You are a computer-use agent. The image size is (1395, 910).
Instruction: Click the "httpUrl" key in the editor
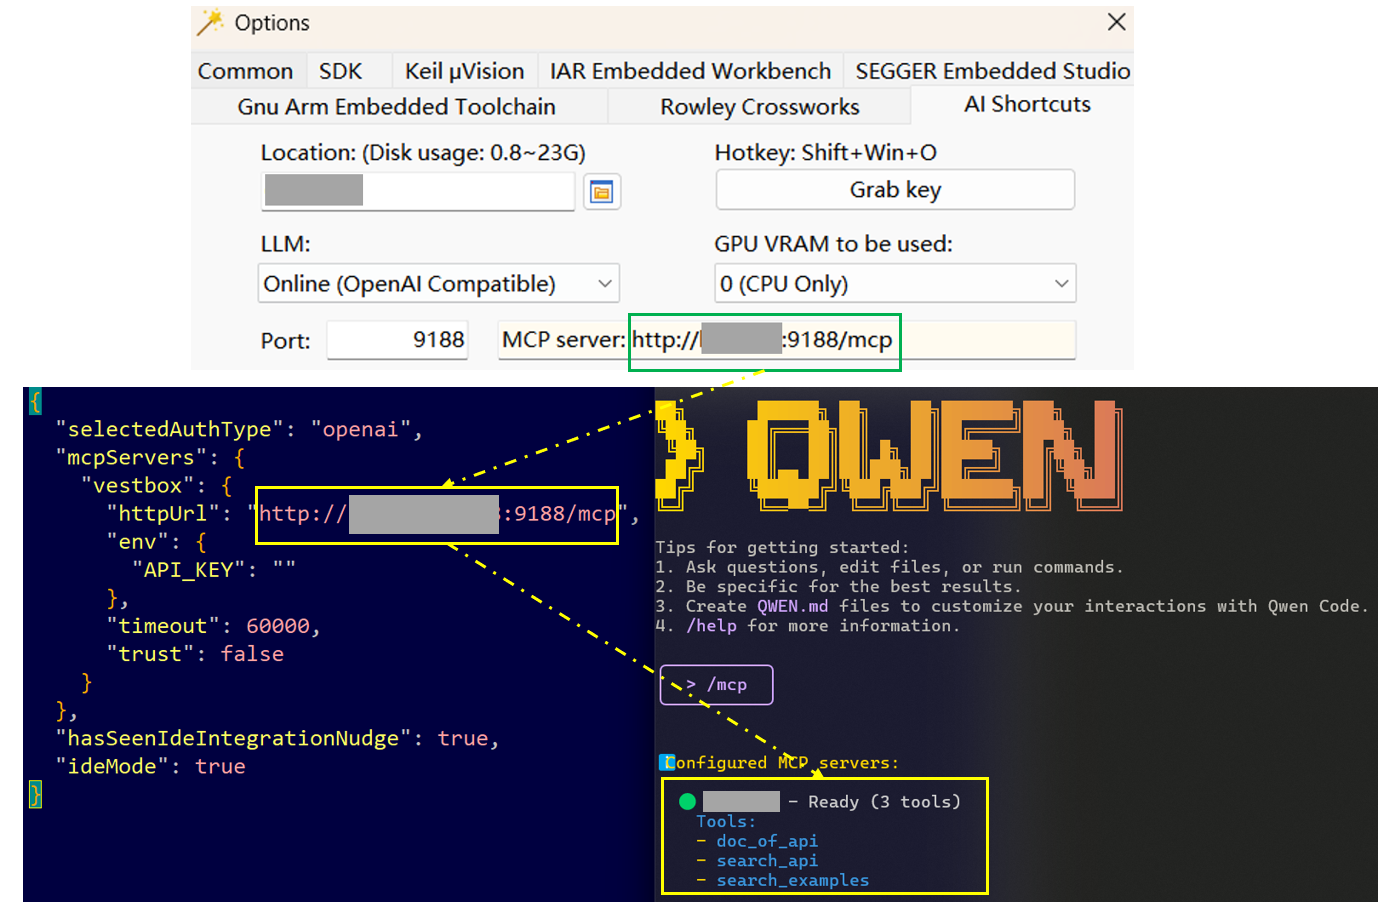(x=162, y=513)
